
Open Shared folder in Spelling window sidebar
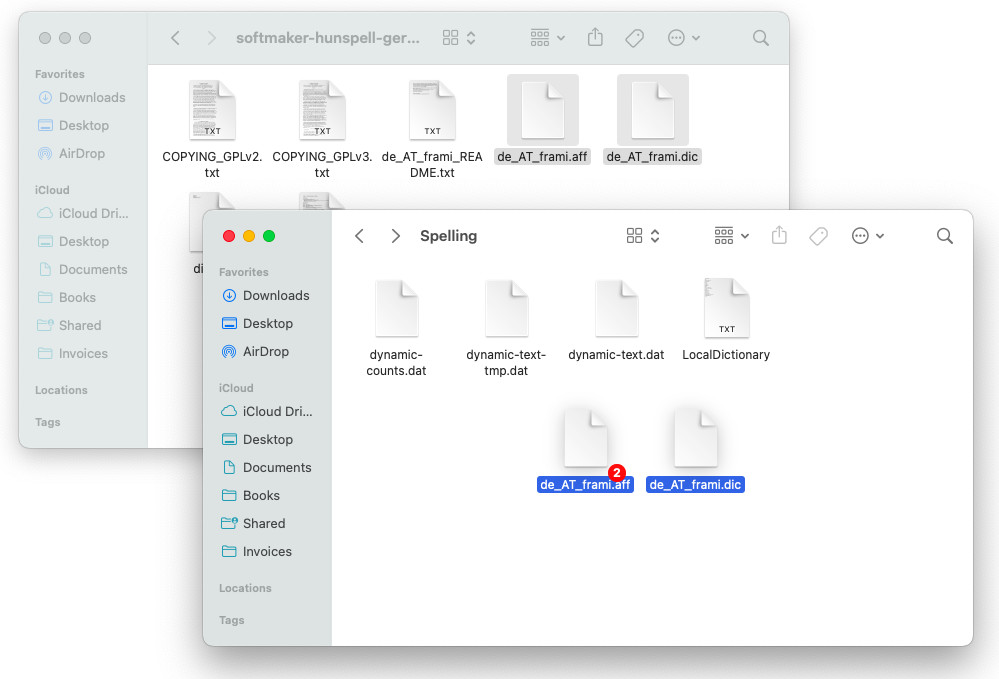click(x=254, y=524)
